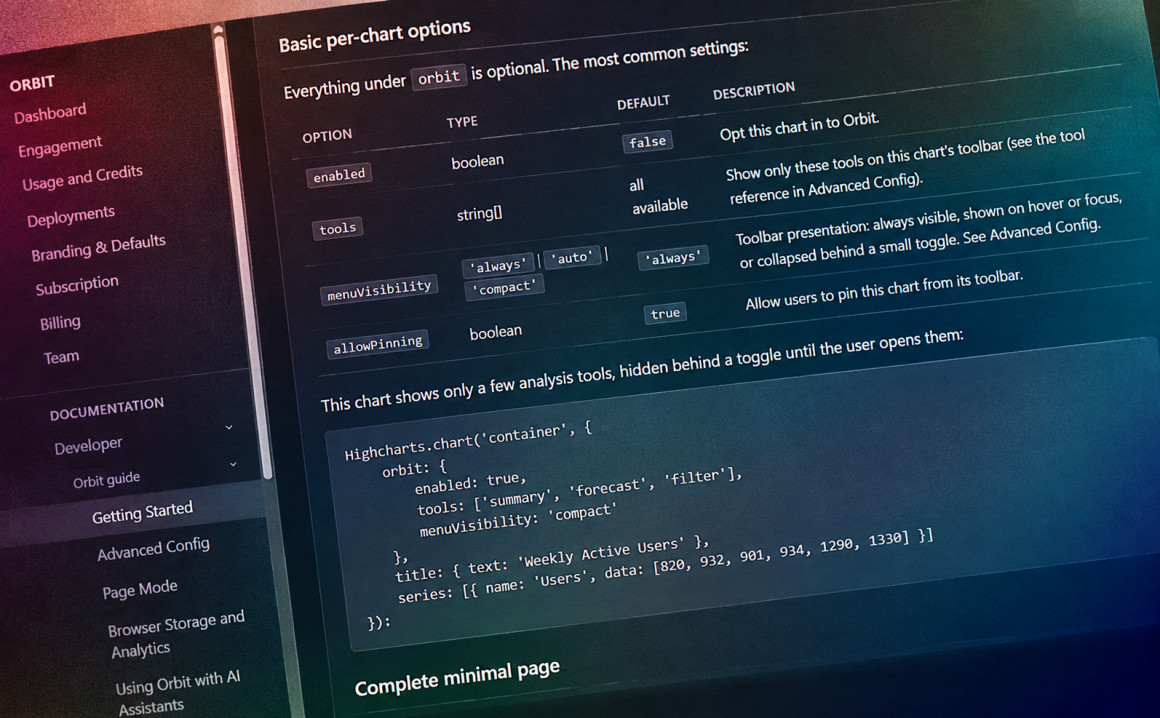Screen dimensions: 1160x718
Task: Click the 'string[]' type cell
Action: tap(479, 214)
